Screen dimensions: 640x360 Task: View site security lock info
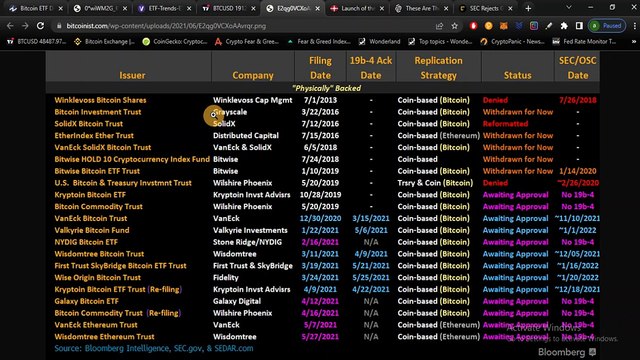coord(59,26)
